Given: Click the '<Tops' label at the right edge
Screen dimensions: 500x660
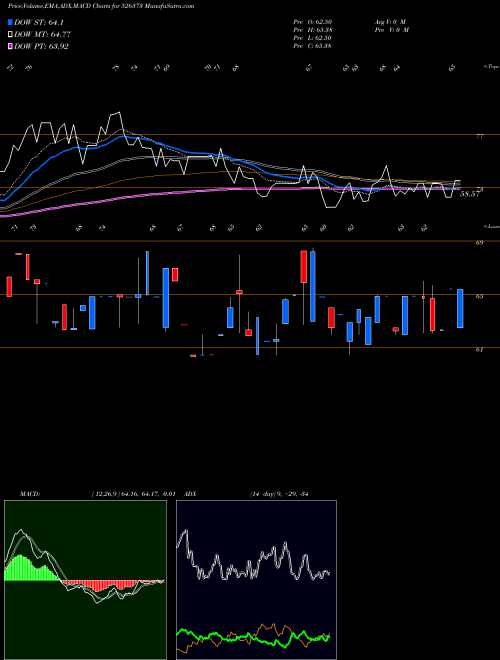Looking at the screenshot, I should 491,67.
